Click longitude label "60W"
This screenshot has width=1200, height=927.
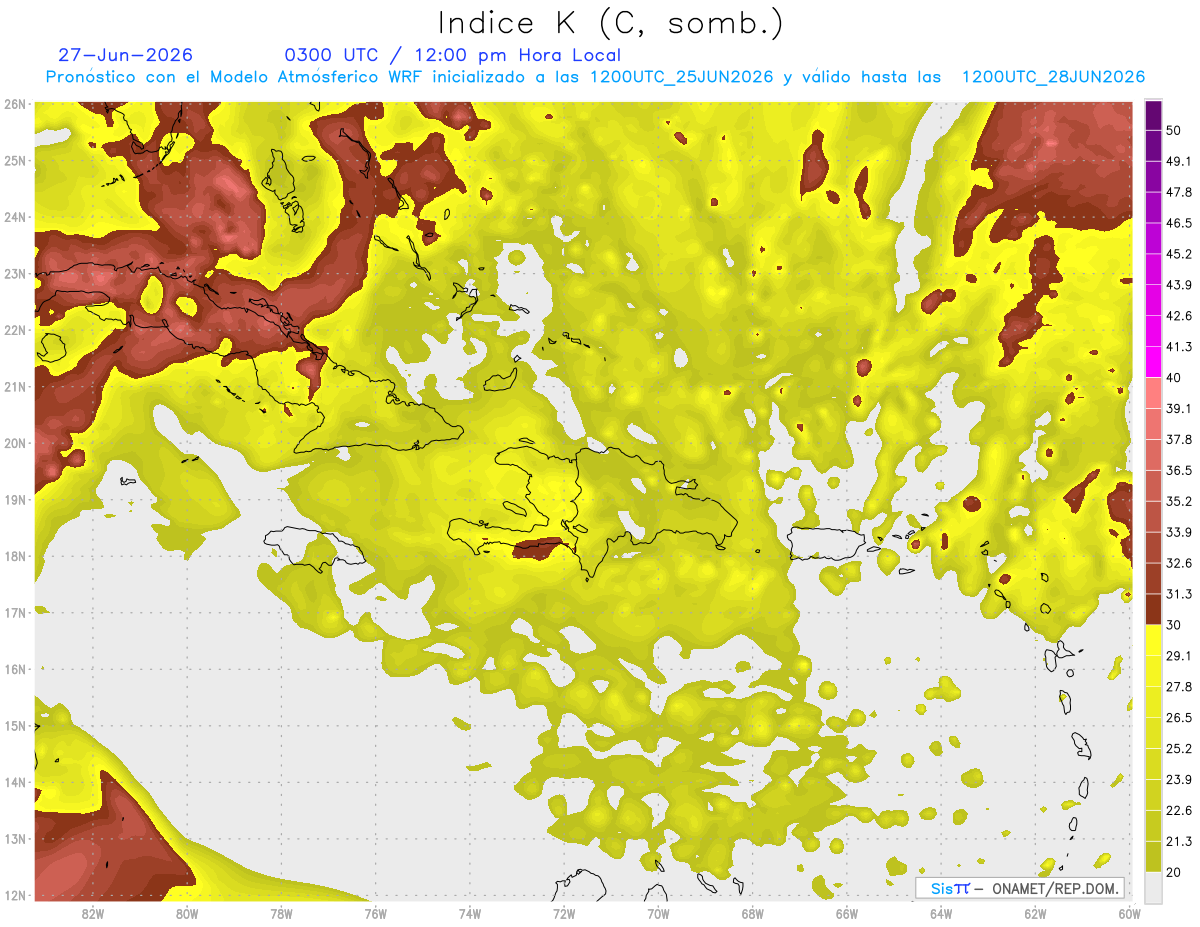coord(1129,913)
